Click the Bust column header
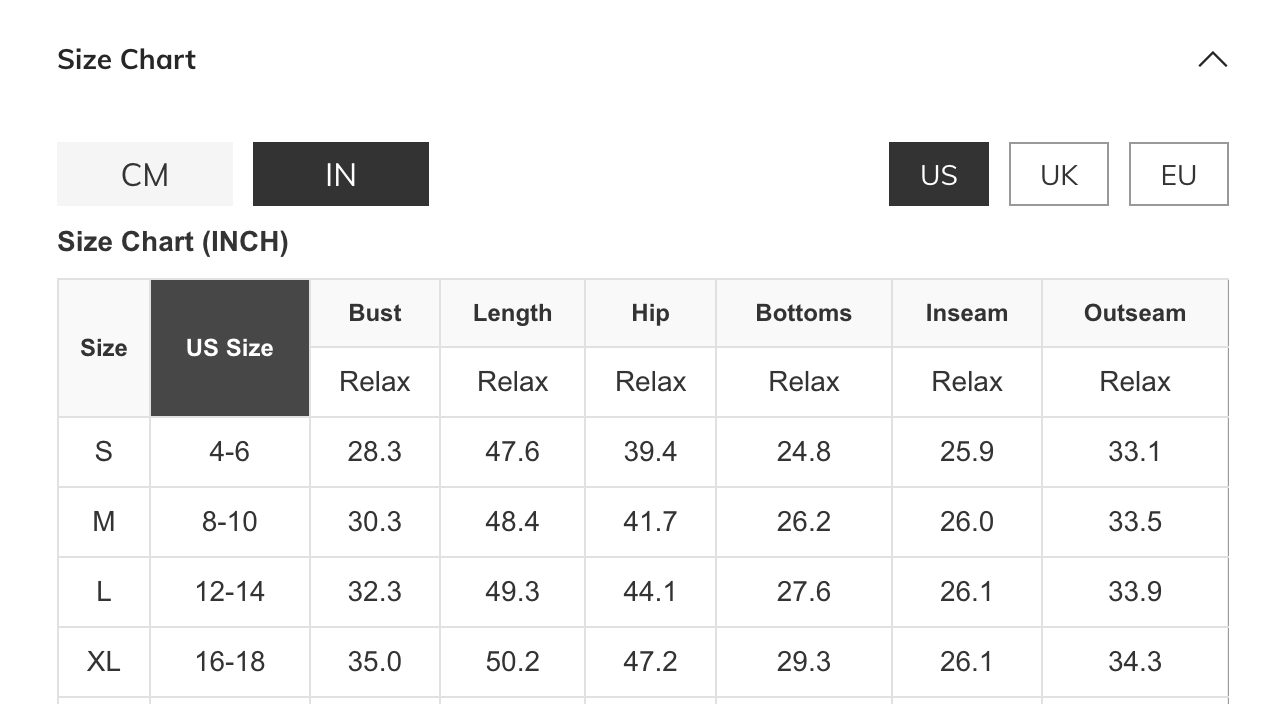 coord(375,313)
